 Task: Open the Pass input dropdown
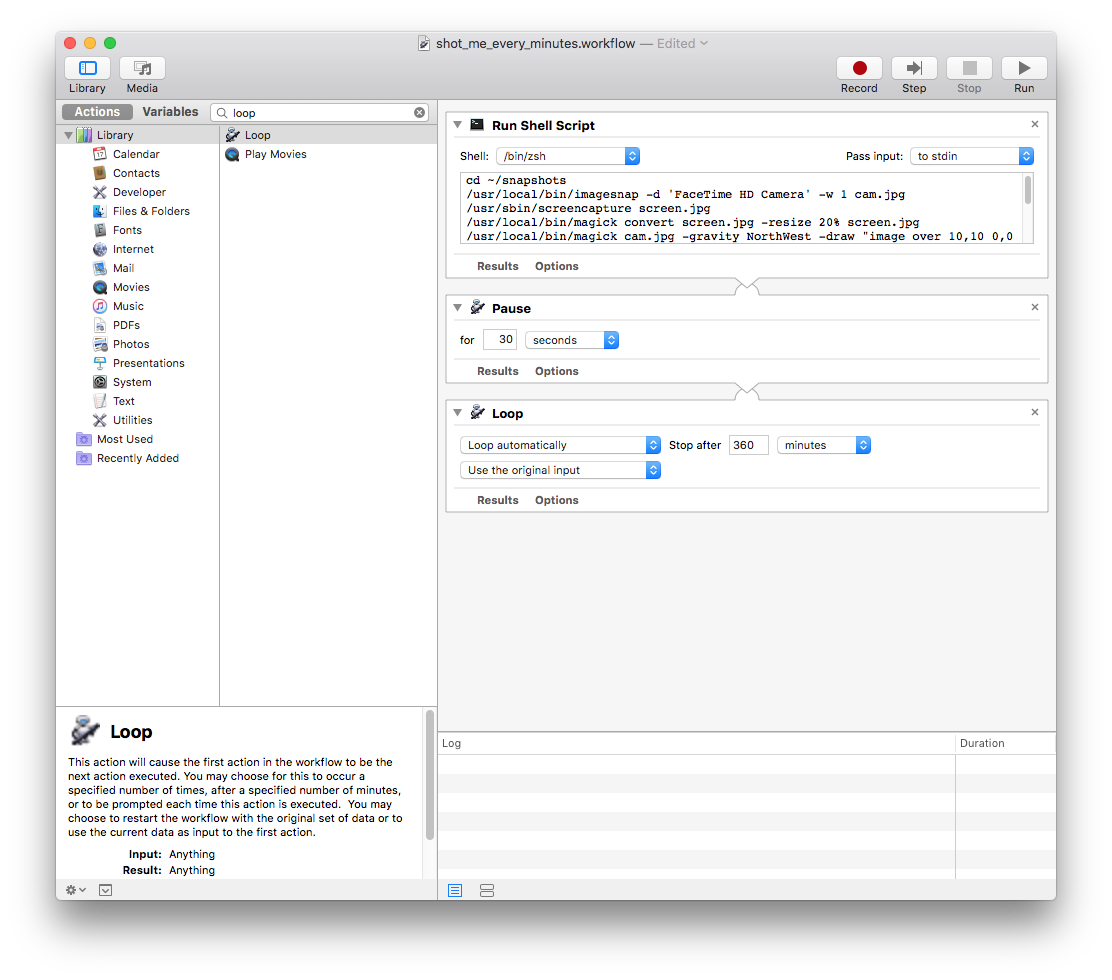click(x=972, y=156)
